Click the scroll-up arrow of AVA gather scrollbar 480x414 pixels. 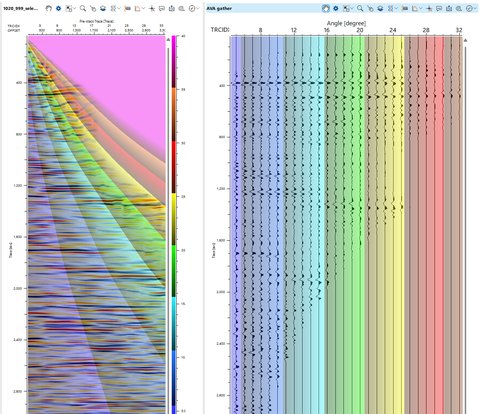pos(466,40)
